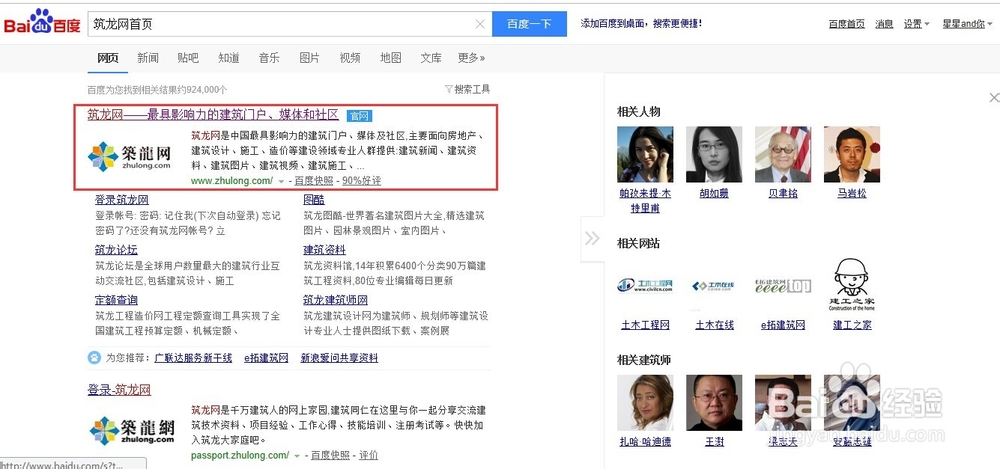
Task: Open passport.zhulong.com/ URL link
Action: coord(240,456)
